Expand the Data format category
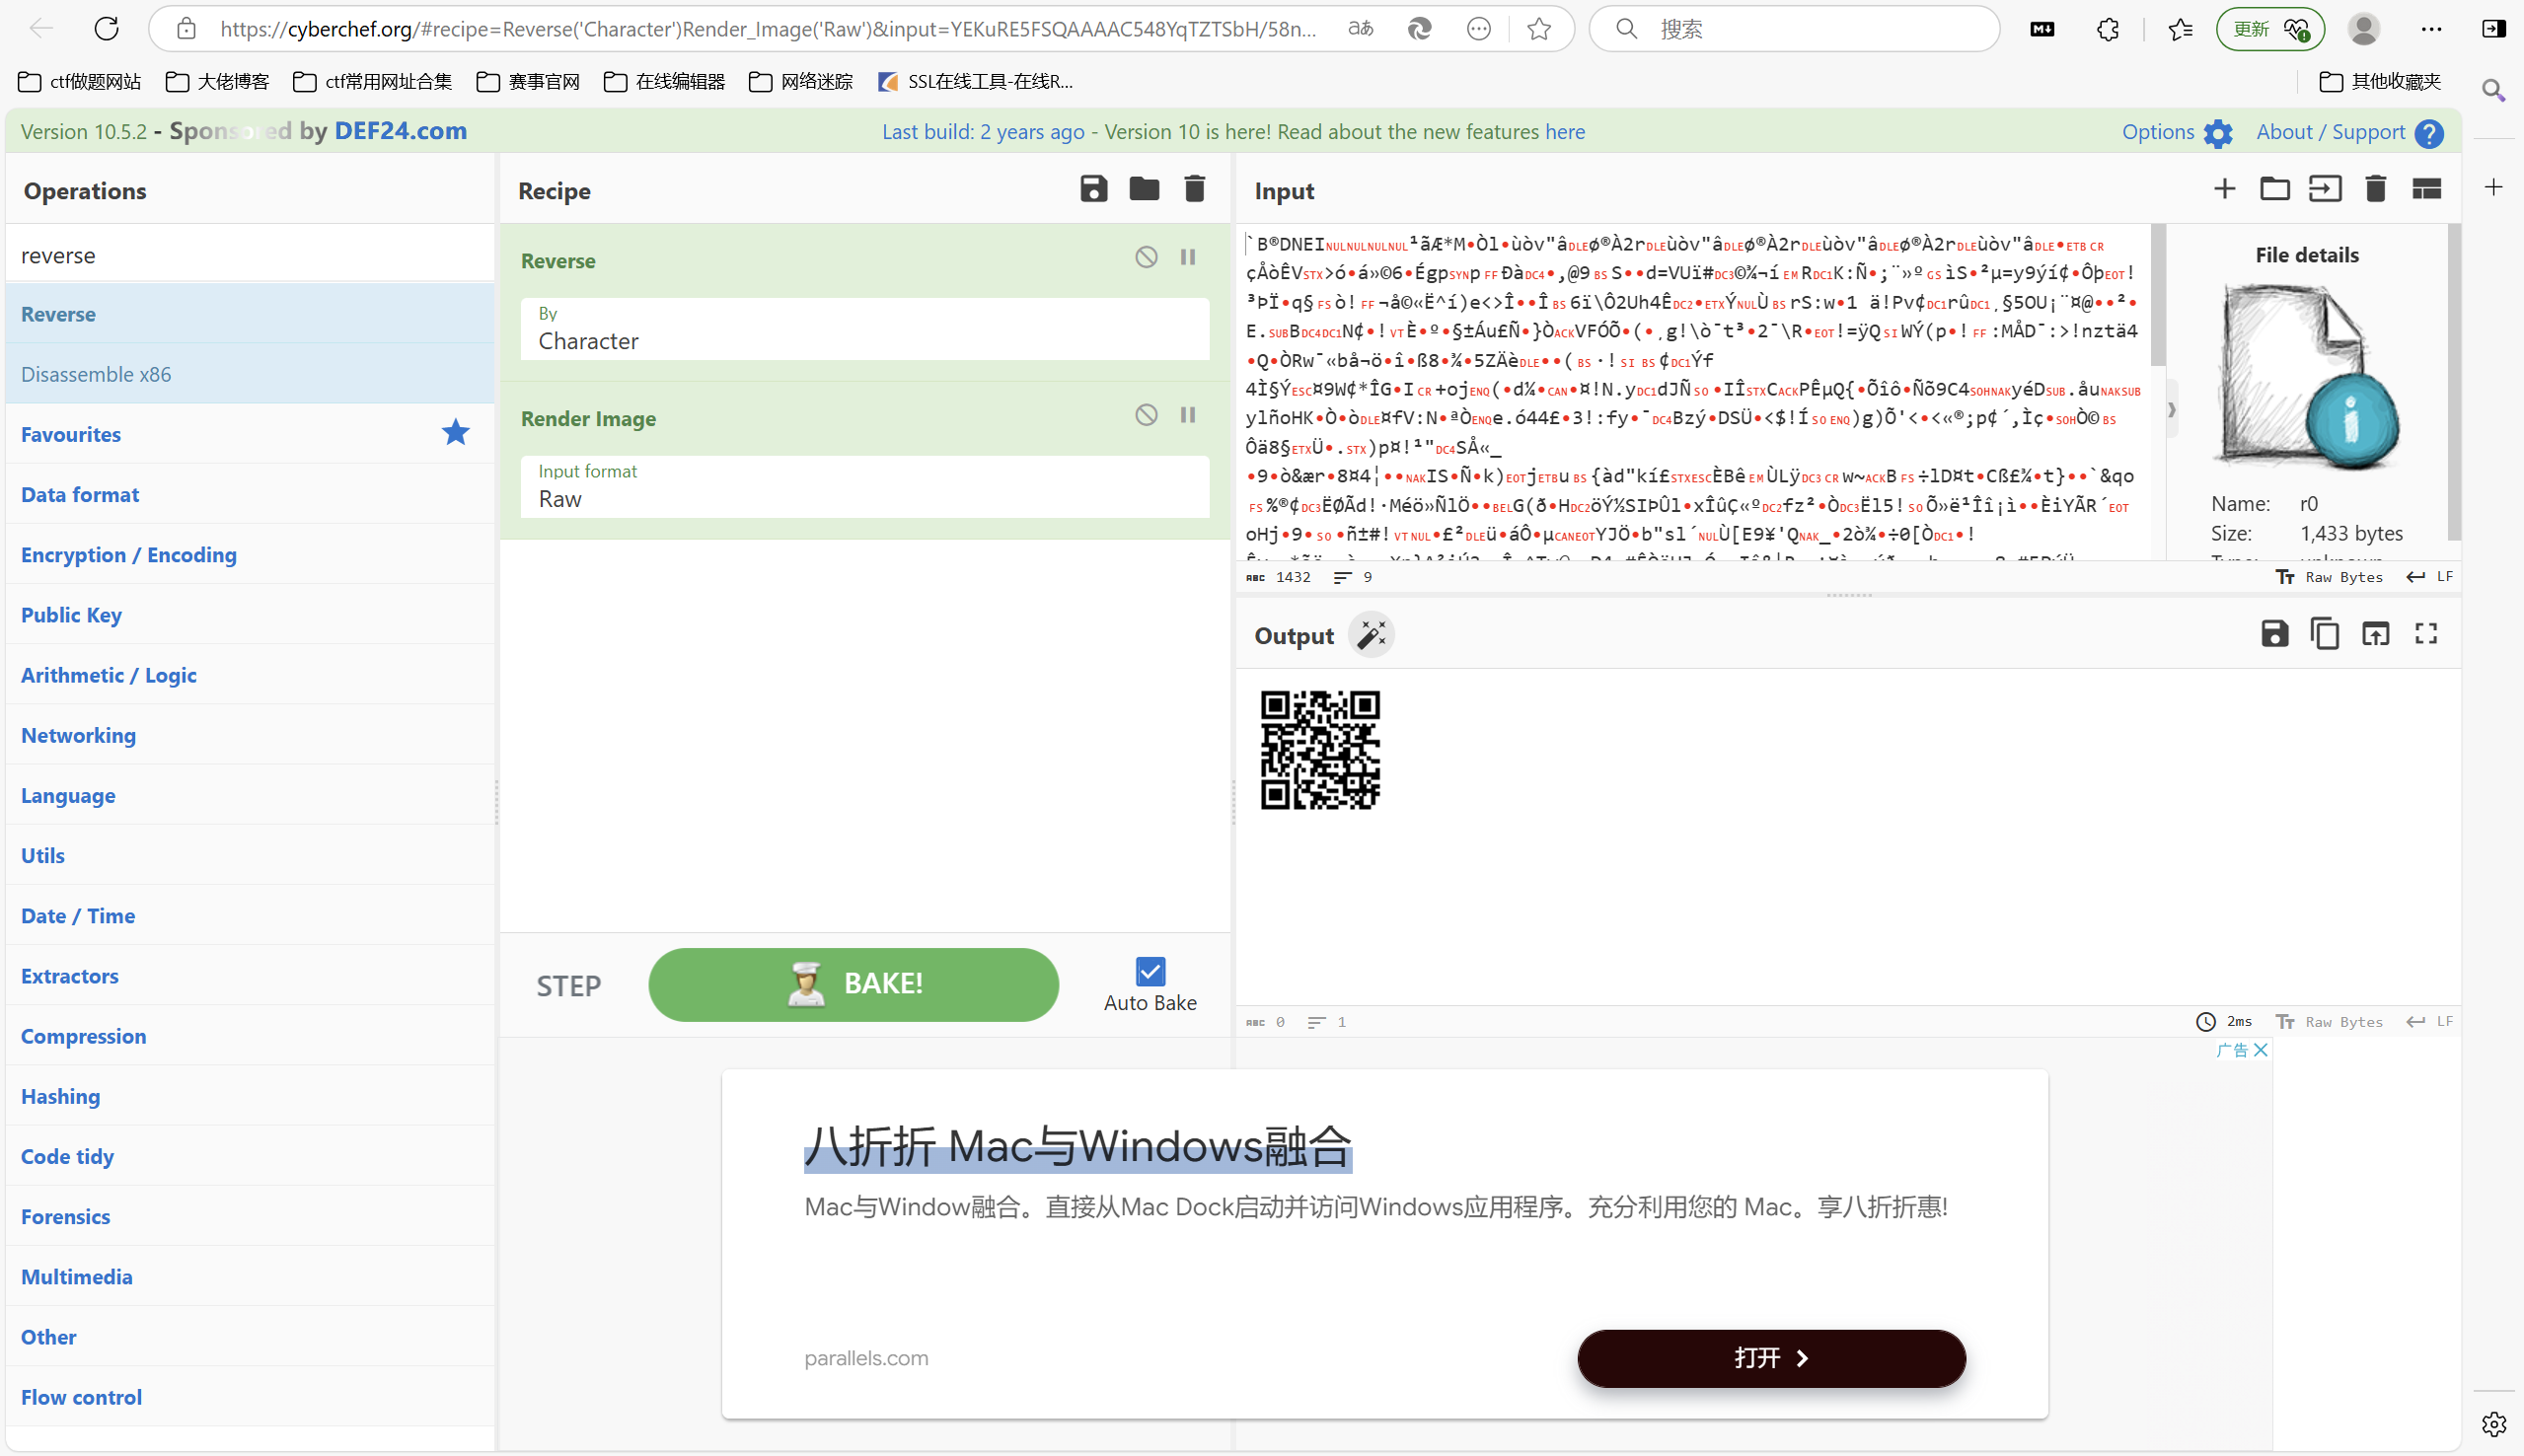This screenshot has width=2524, height=1456. (x=249, y=494)
